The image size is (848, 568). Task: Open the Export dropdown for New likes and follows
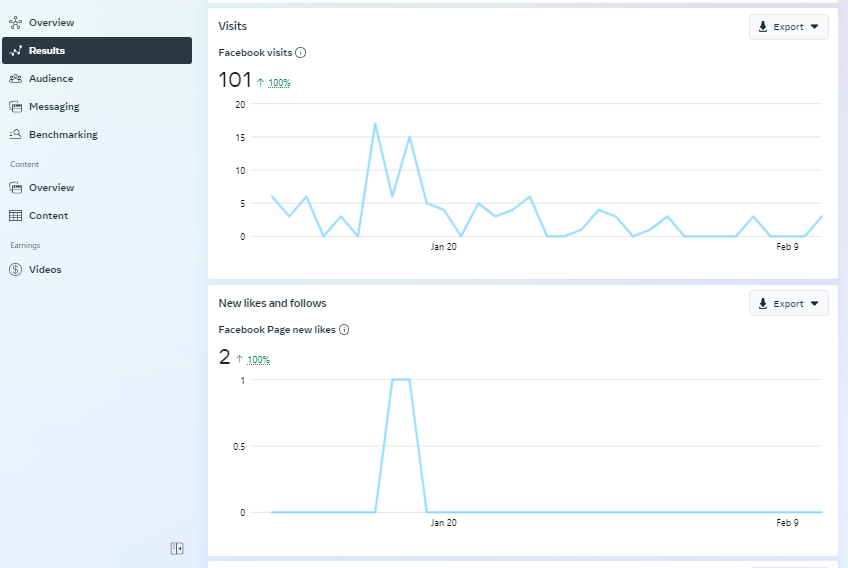pos(788,304)
